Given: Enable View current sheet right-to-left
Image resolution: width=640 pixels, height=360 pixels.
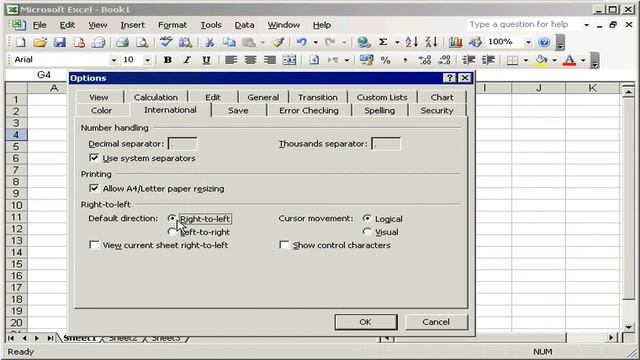Looking at the screenshot, I should click(94, 245).
